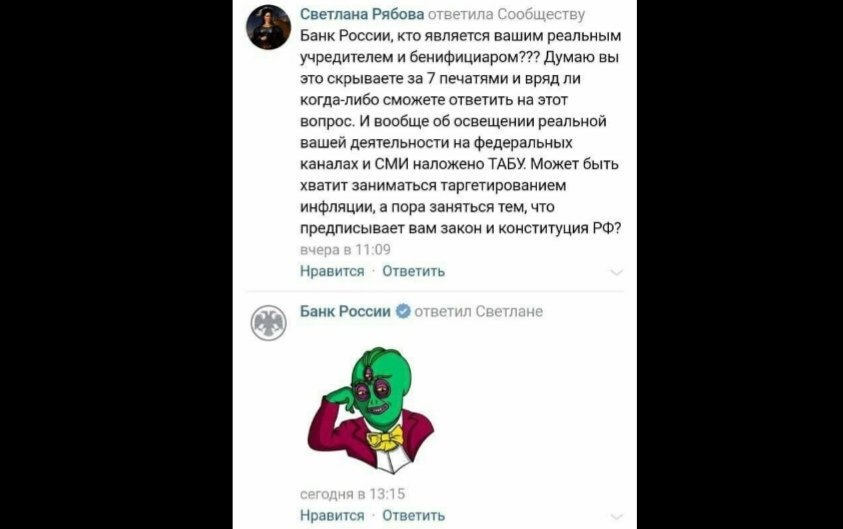Expand the chevron menu on Банк России's reply
The width and height of the screenshot is (843, 529).
(616, 517)
